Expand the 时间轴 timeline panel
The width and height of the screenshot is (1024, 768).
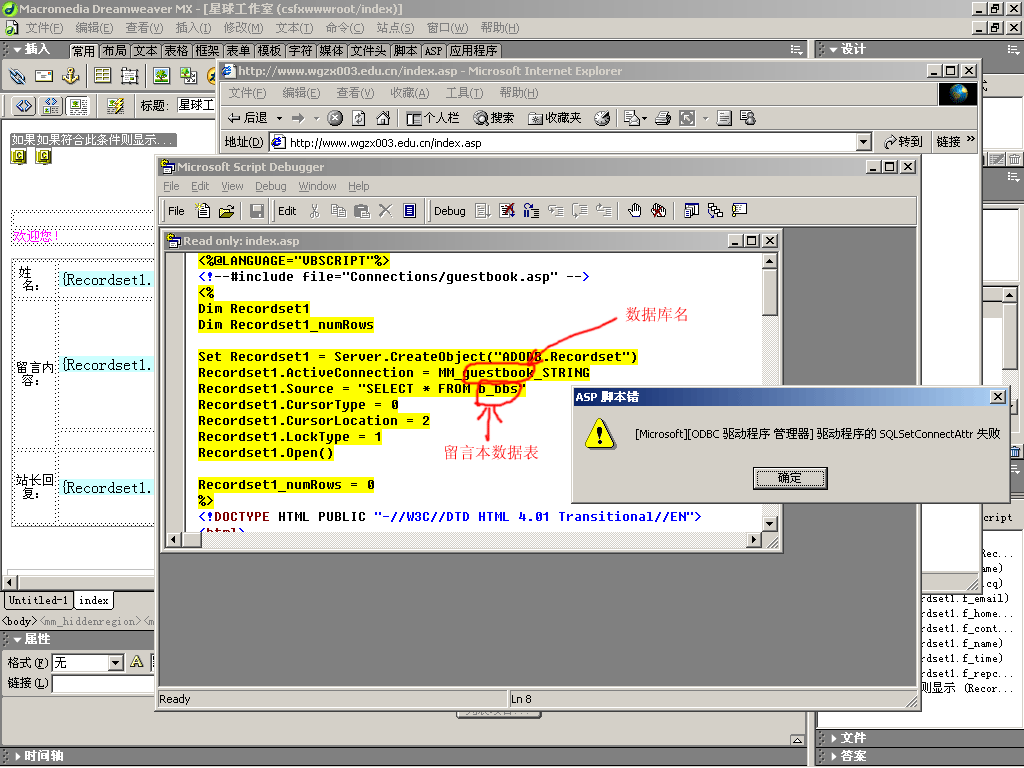tap(40, 756)
